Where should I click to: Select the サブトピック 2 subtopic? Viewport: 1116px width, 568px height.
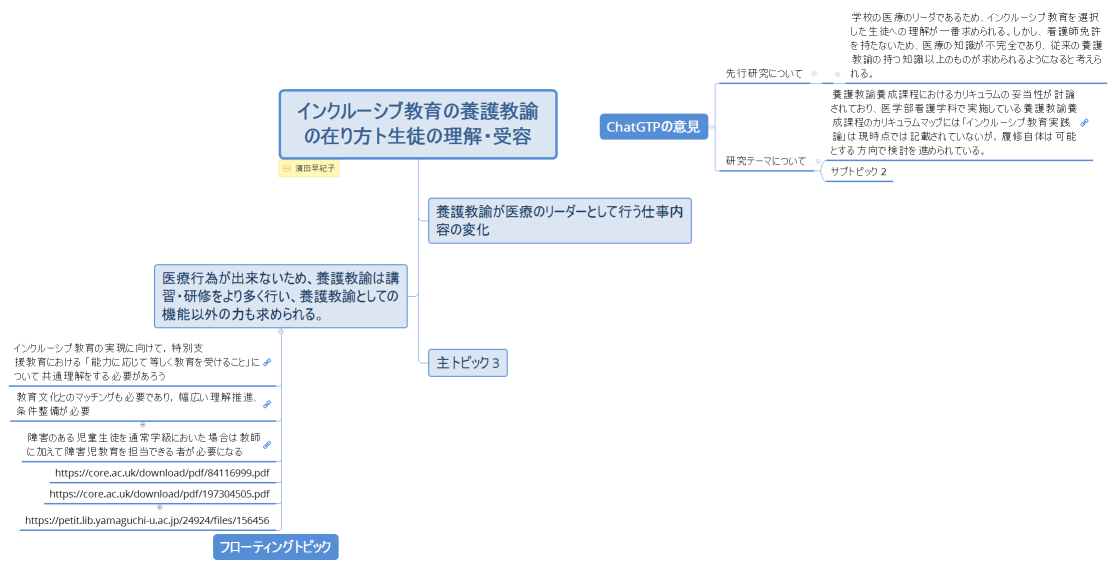[x=858, y=172]
